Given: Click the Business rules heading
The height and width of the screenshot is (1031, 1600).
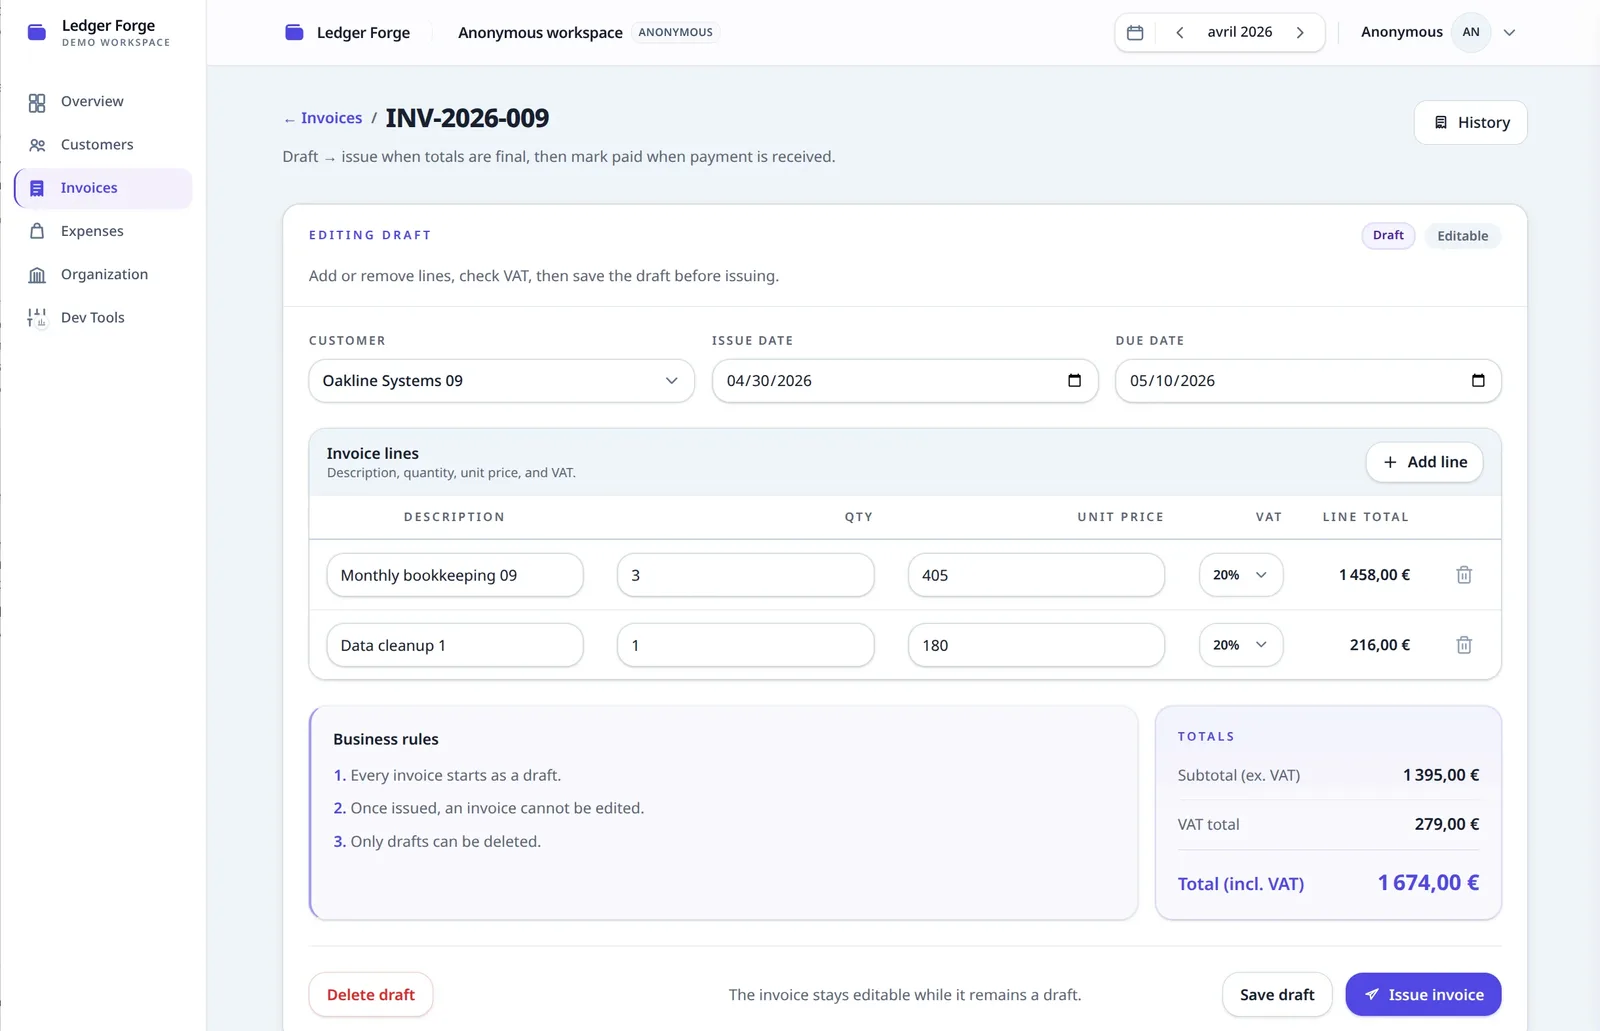Looking at the screenshot, I should [x=386, y=739].
